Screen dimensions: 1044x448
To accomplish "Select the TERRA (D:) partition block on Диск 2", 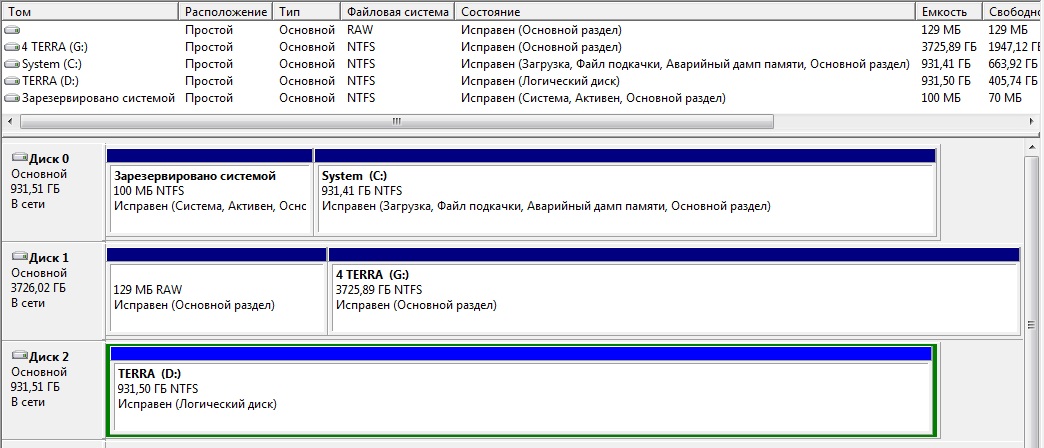I will (521, 390).
